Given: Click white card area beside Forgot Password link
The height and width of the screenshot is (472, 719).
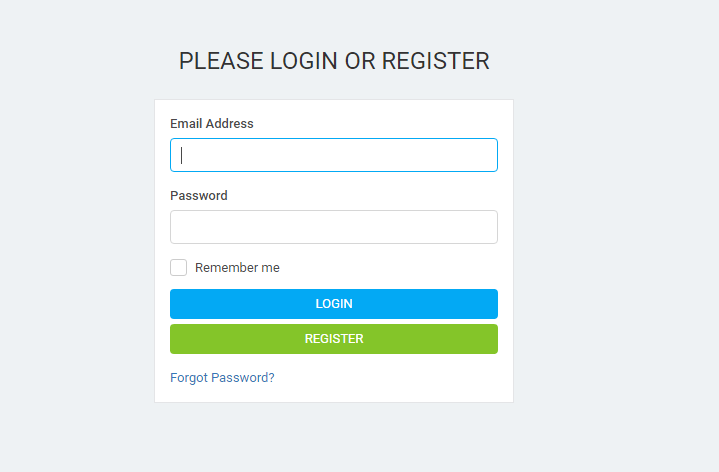Looking at the screenshot, I should [x=390, y=378].
